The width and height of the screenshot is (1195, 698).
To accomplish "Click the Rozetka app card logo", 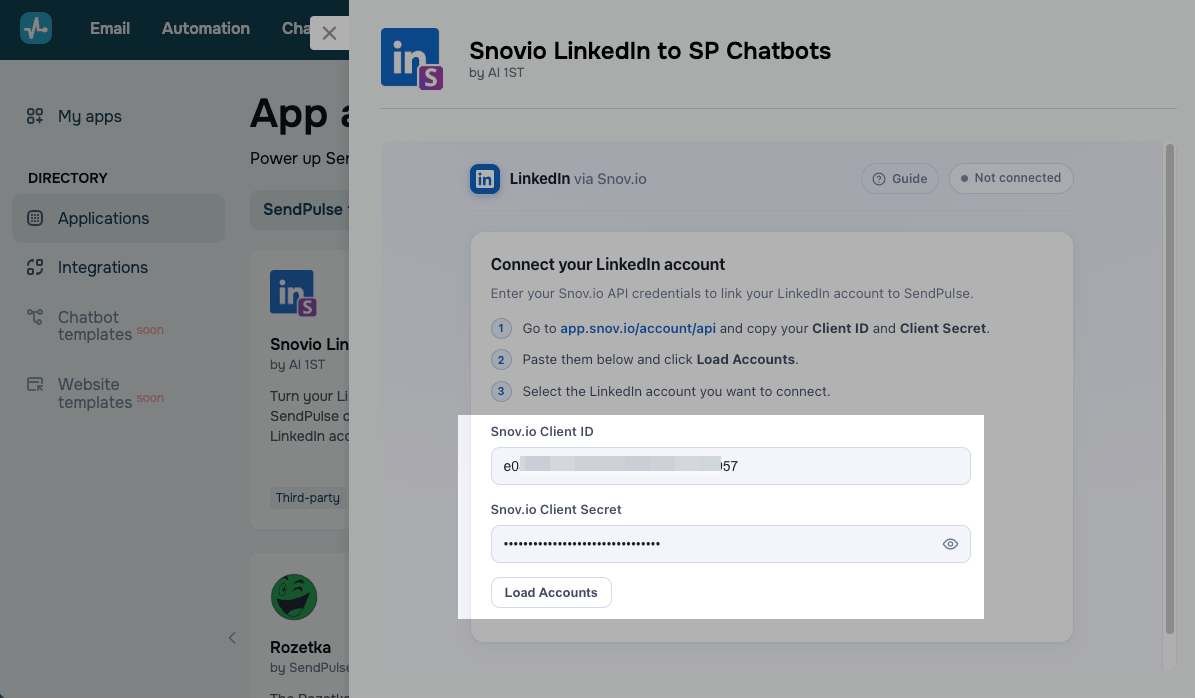I will coord(293,597).
